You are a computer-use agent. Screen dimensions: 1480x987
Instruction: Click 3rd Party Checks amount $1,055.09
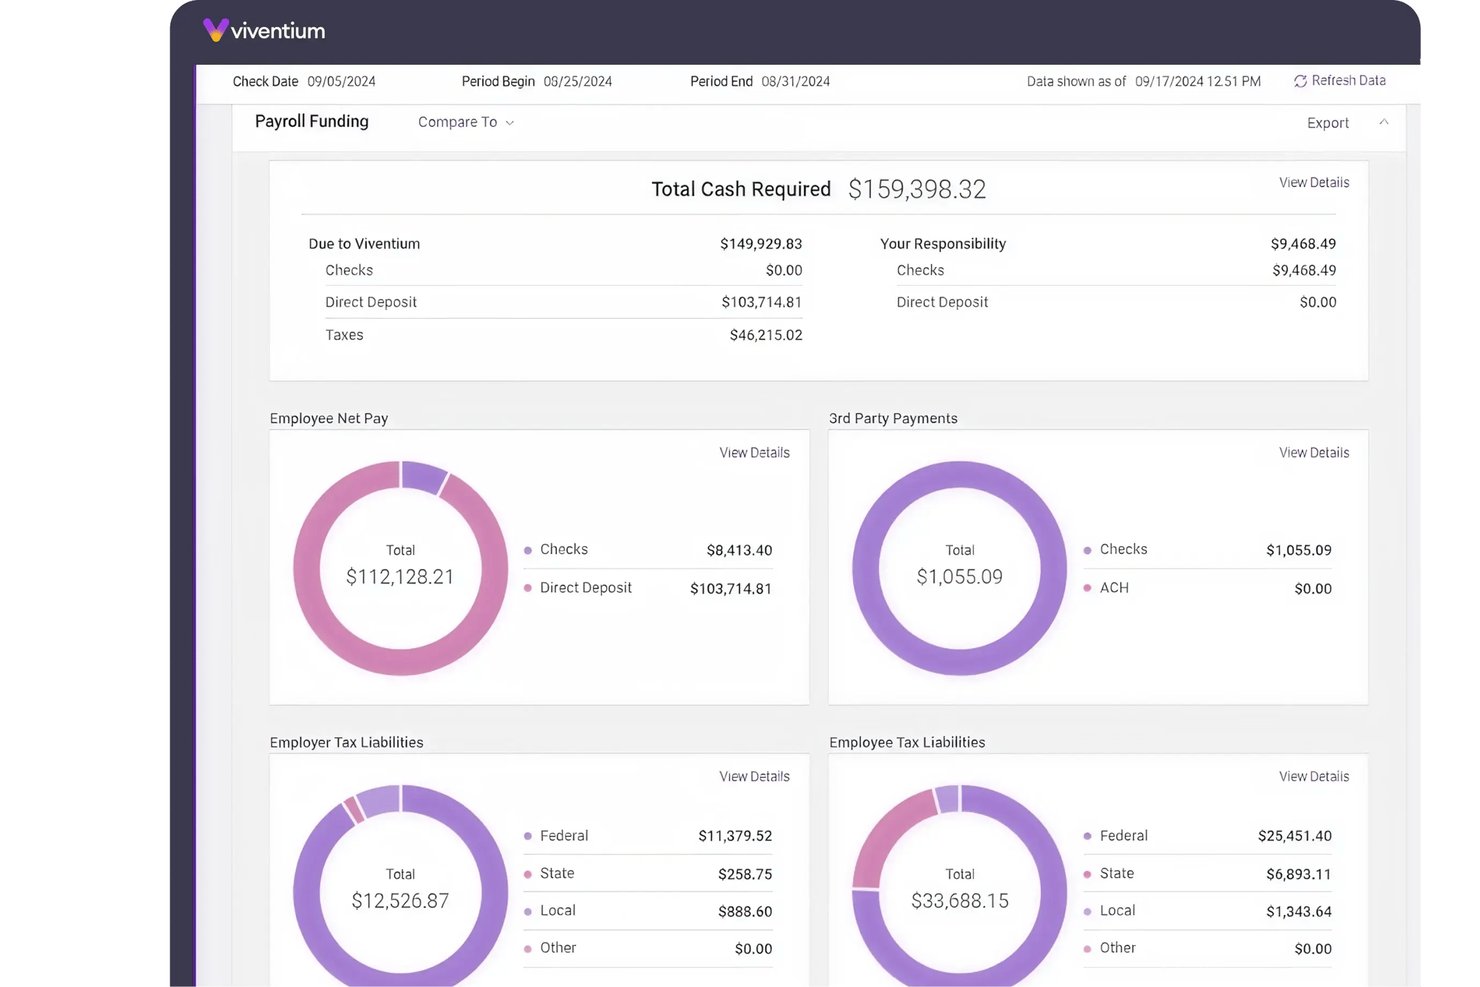(1299, 550)
